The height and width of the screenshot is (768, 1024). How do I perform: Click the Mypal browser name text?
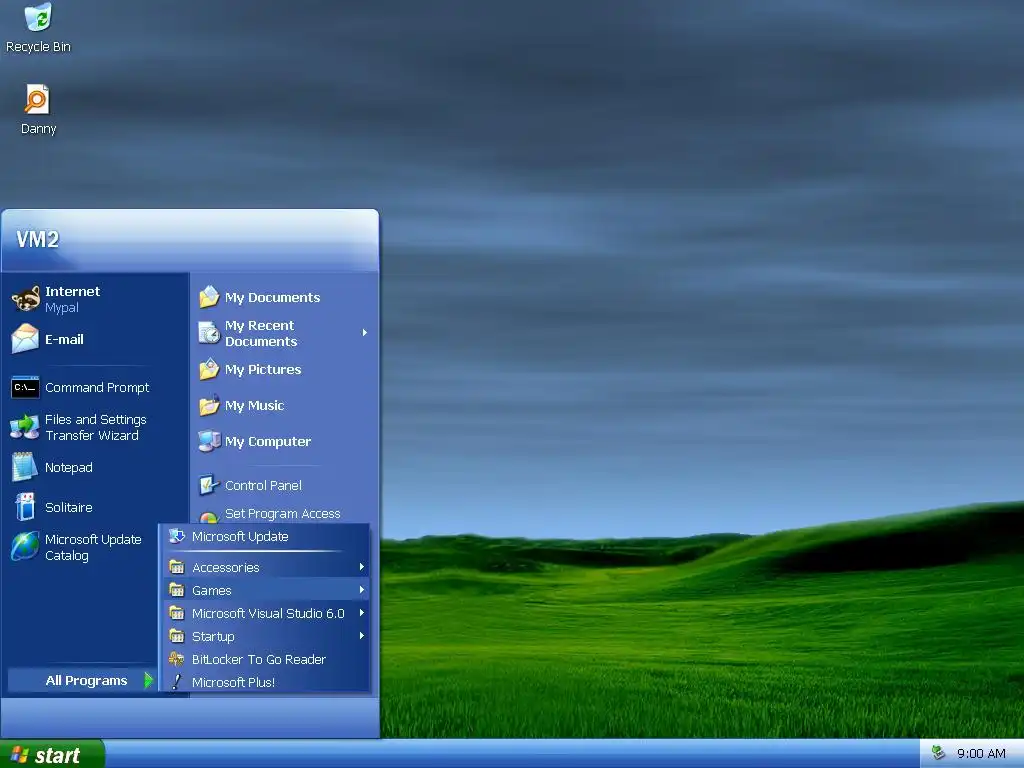click(x=62, y=308)
